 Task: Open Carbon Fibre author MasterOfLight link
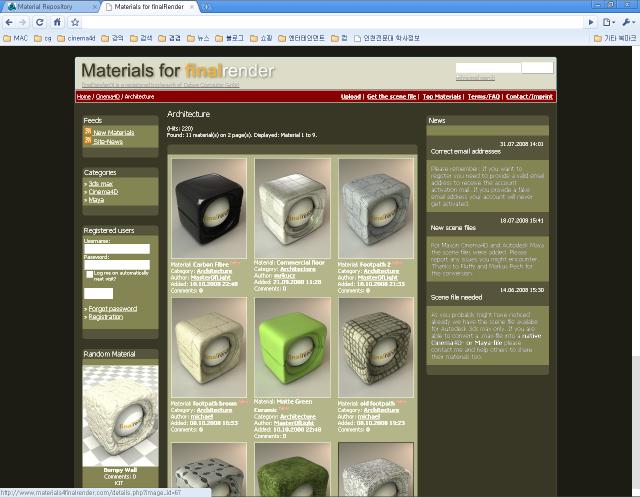(211, 277)
